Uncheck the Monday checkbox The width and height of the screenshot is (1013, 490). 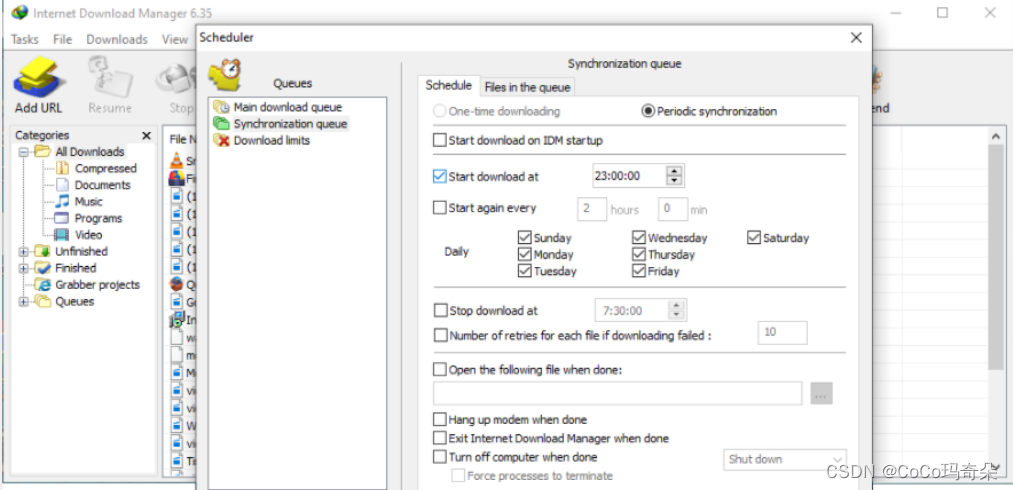pos(525,255)
